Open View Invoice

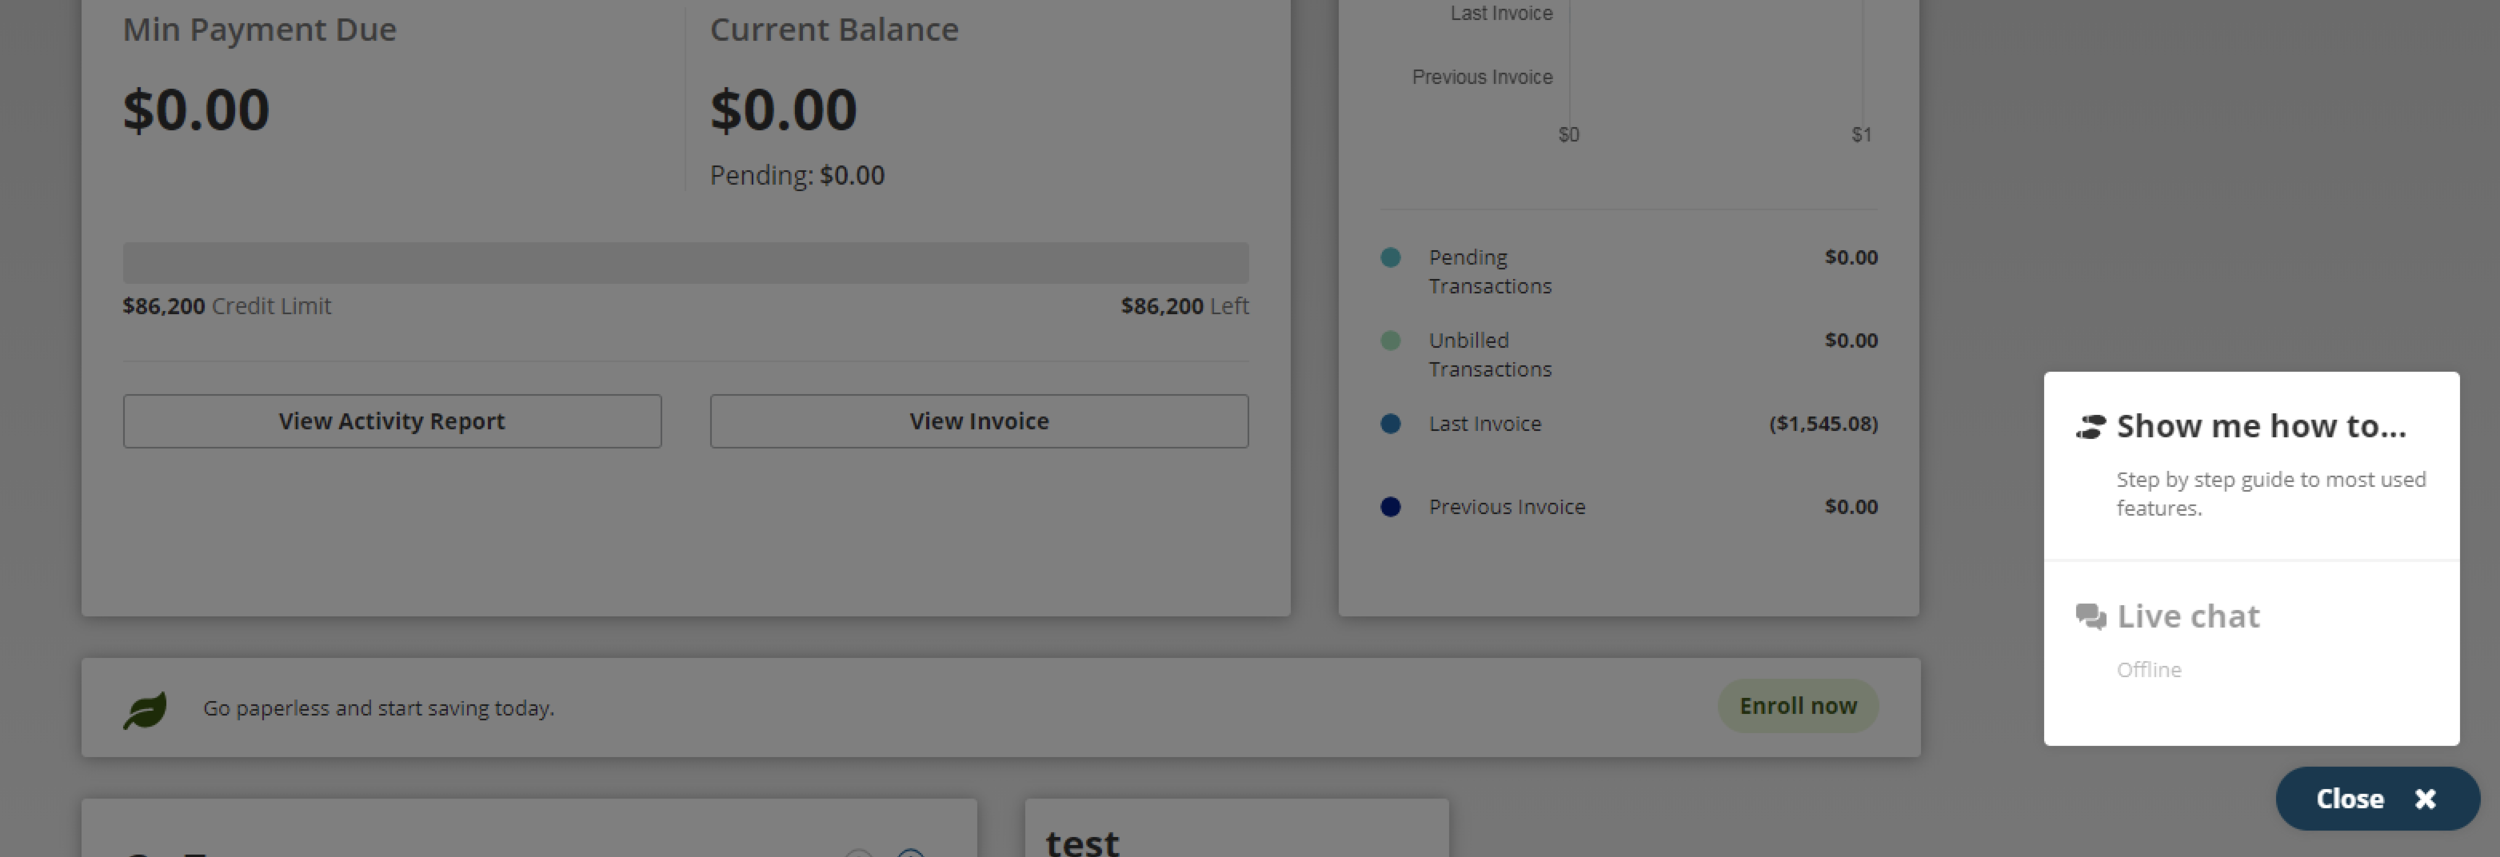tap(979, 421)
